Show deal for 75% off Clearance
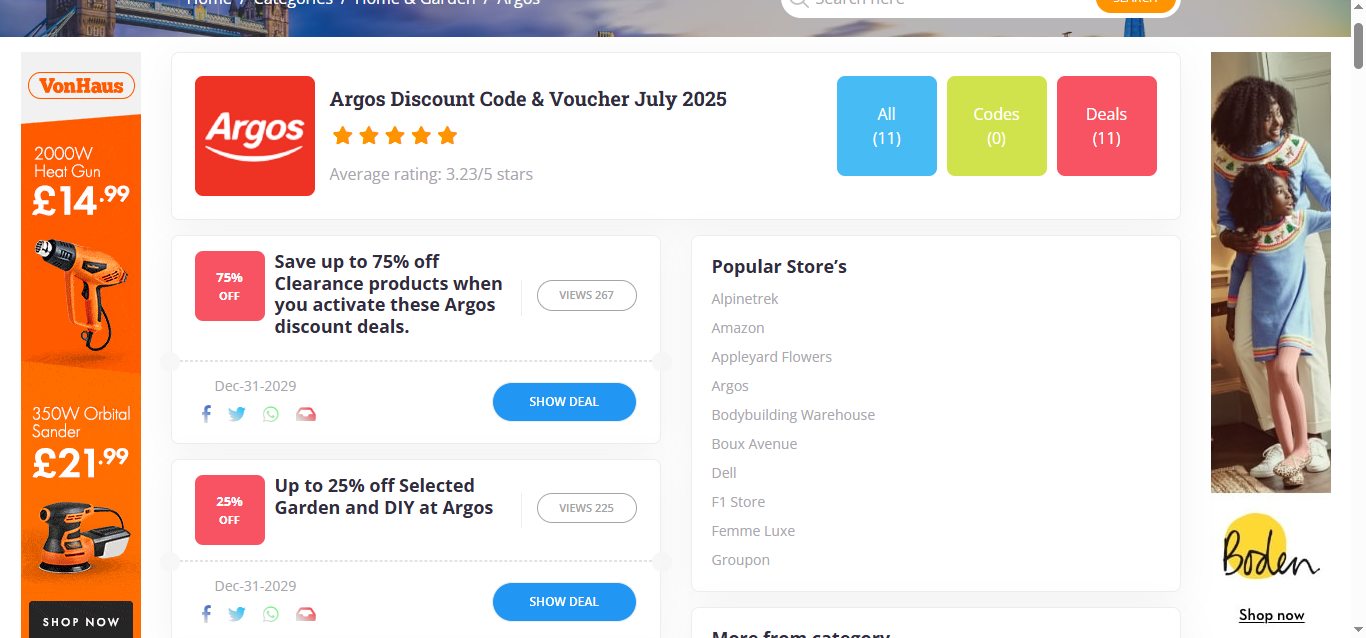 pos(564,402)
